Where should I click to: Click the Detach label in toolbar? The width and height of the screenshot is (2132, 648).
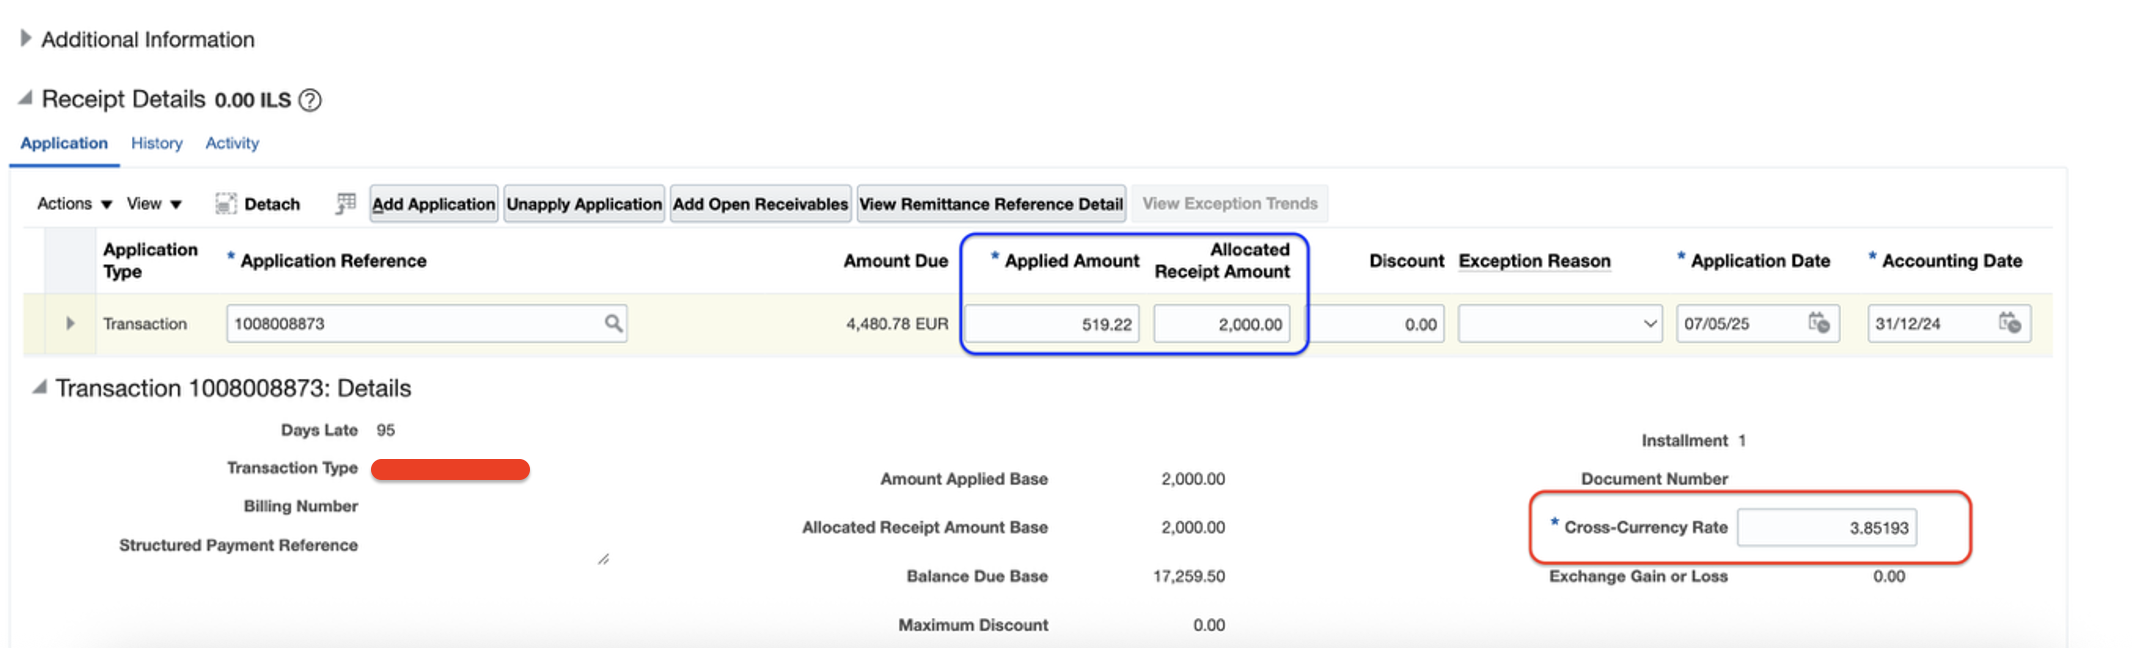coord(272,204)
